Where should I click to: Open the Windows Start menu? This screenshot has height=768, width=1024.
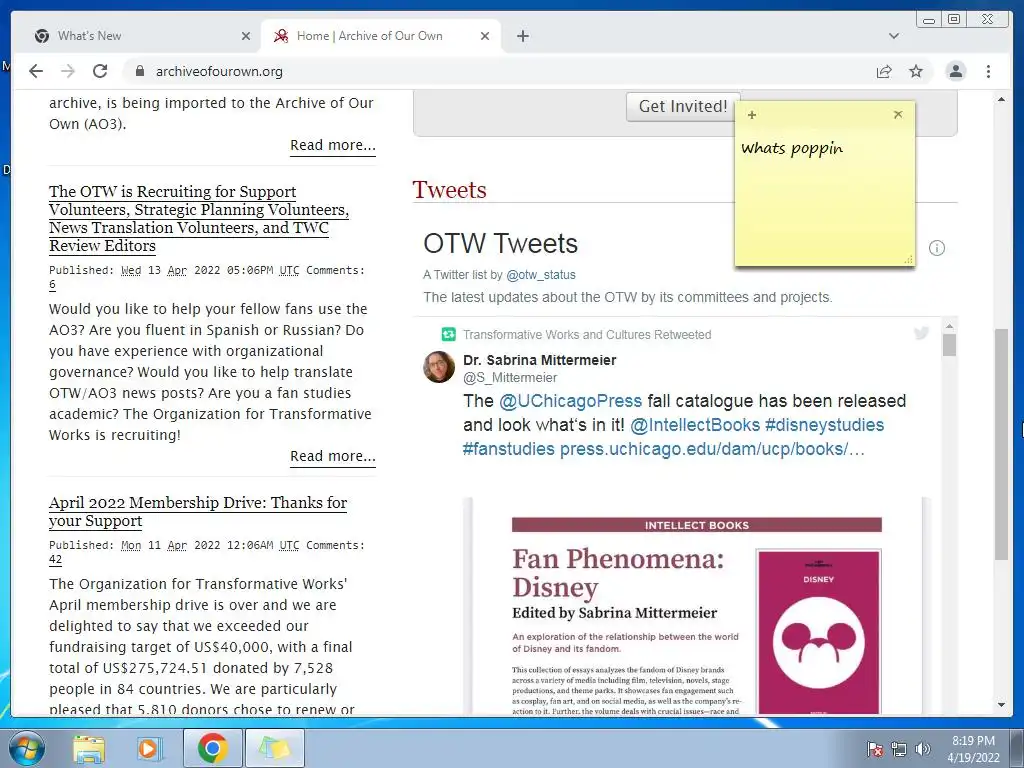(27, 748)
